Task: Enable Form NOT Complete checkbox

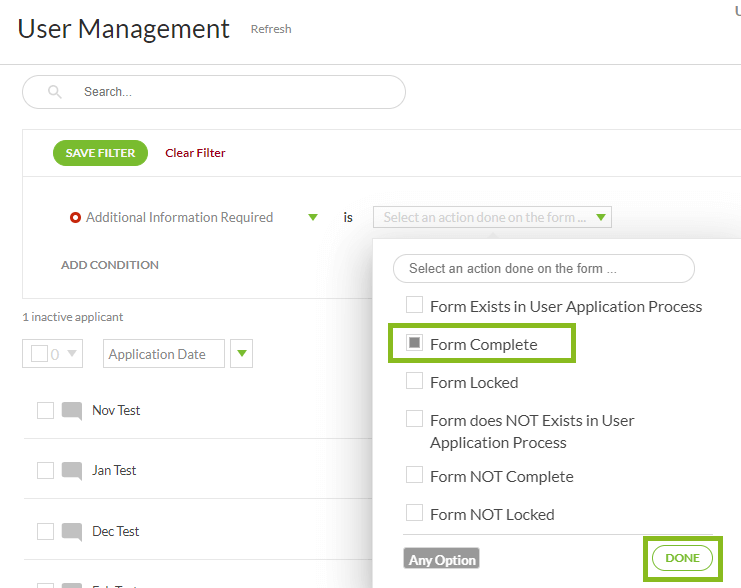Action: click(414, 476)
